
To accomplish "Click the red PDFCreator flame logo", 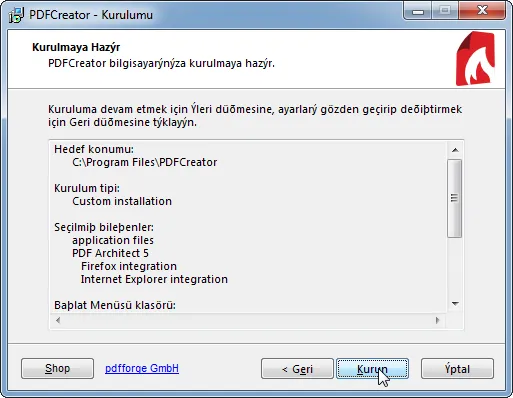I will [475, 59].
